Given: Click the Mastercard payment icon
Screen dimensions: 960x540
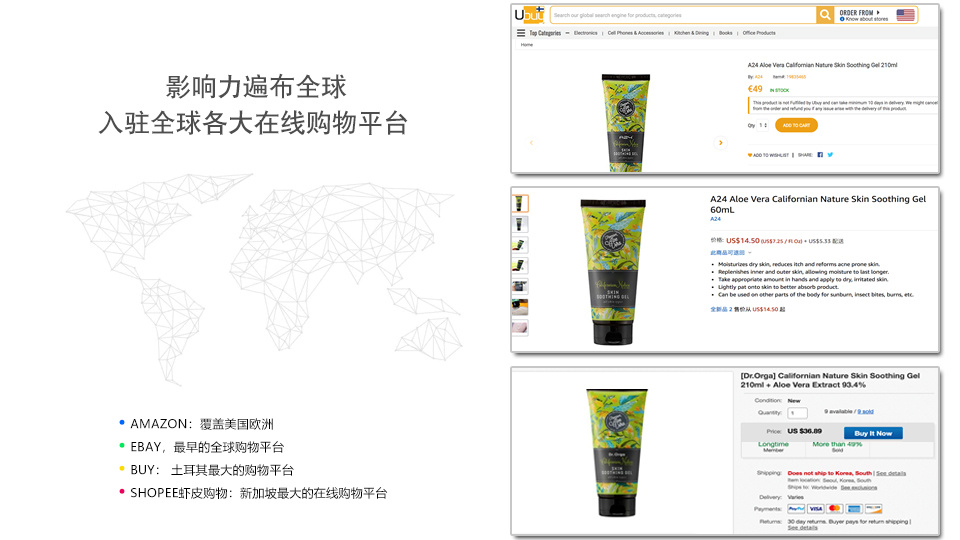Looking at the screenshot, I should coord(834,509).
